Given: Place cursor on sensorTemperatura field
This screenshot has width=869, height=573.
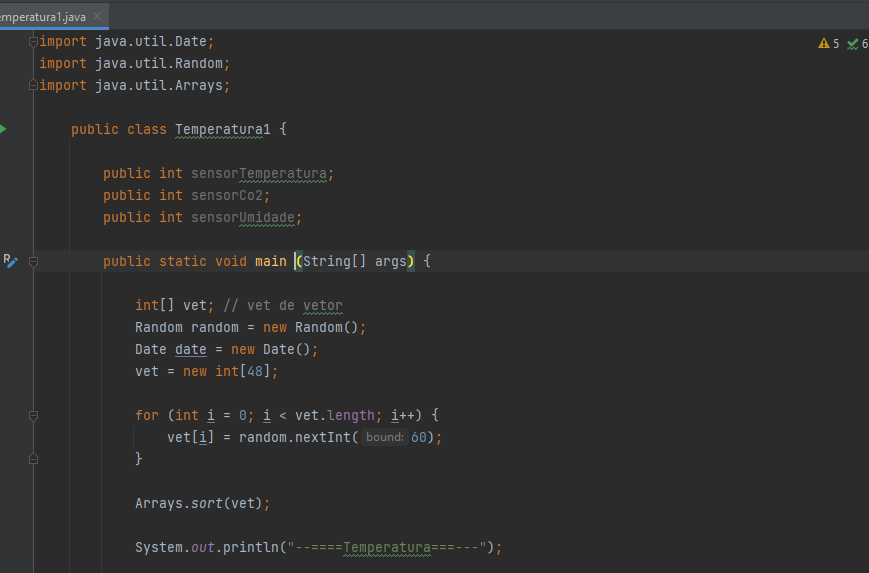Looking at the screenshot, I should [259, 173].
